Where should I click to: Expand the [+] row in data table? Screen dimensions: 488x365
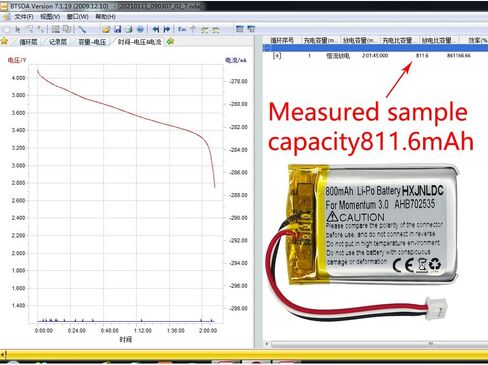coord(277,56)
